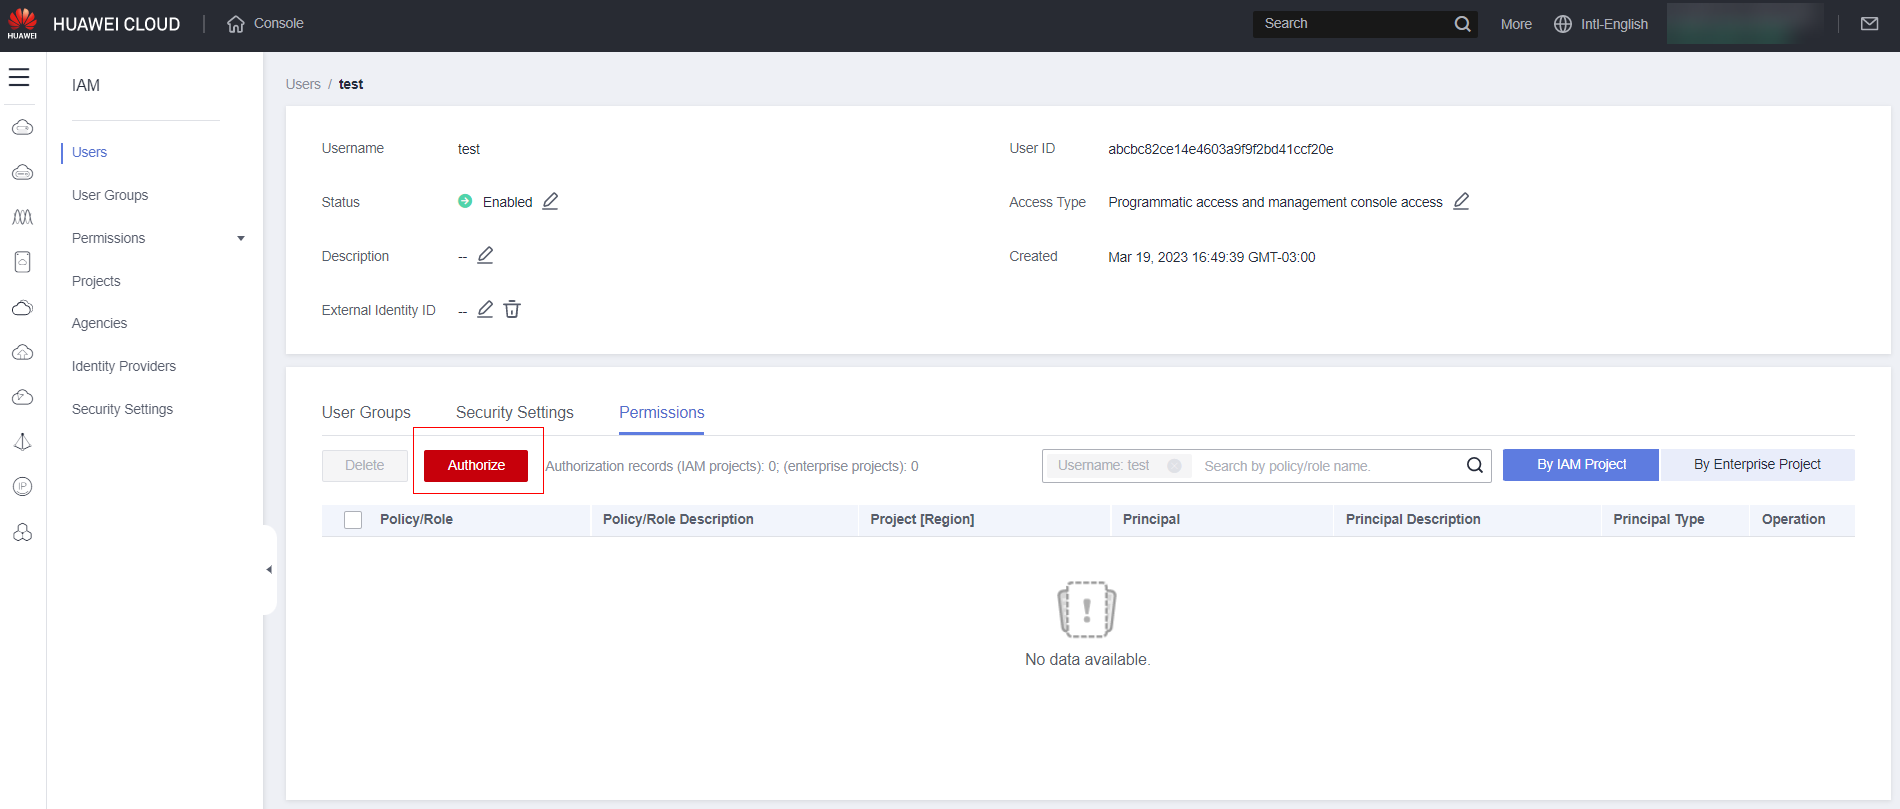Viewport: 1900px width, 809px height.
Task: Open User Groups in the sidebar
Action: tap(110, 195)
